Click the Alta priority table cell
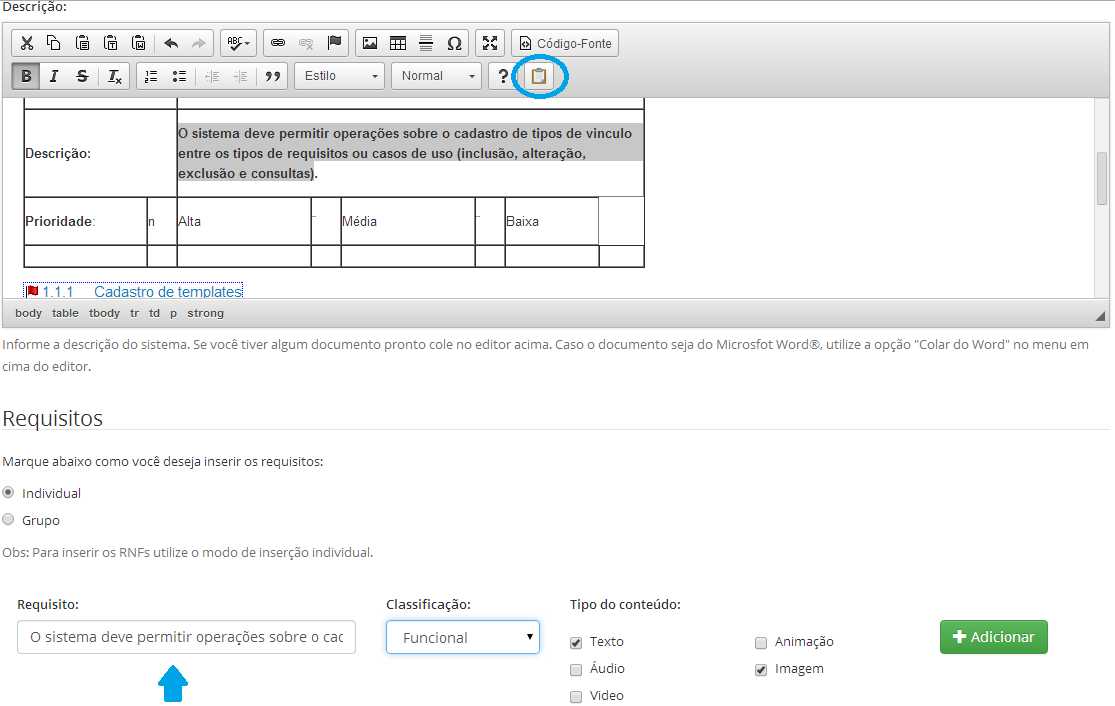1115x706 pixels. [x=244, y=221]
